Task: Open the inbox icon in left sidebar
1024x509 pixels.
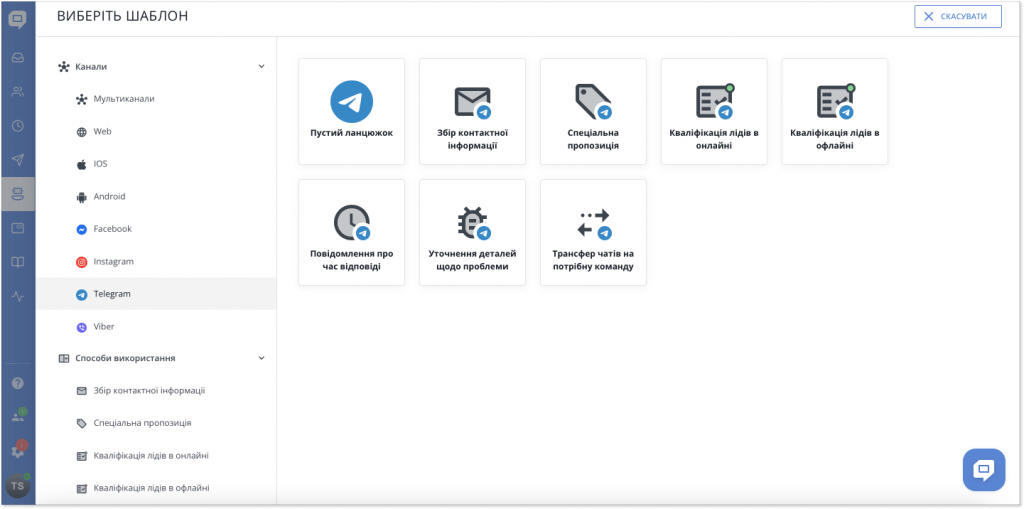Action: click(18, 57)
